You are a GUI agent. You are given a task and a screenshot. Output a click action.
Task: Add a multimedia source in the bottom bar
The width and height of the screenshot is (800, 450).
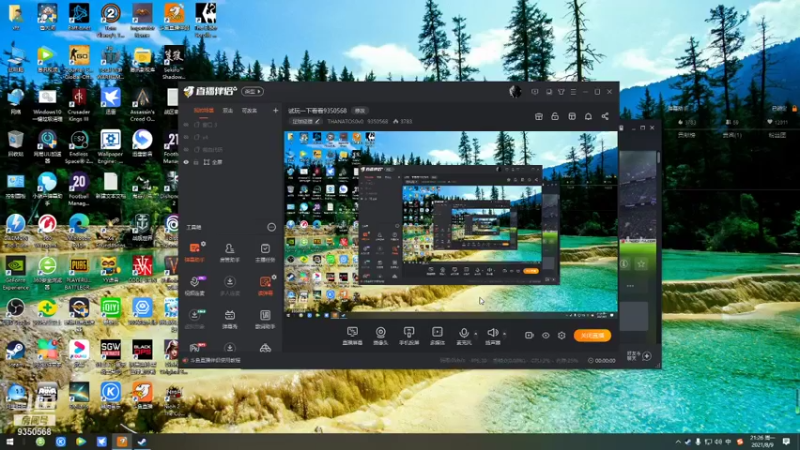(x=437, y=336)
